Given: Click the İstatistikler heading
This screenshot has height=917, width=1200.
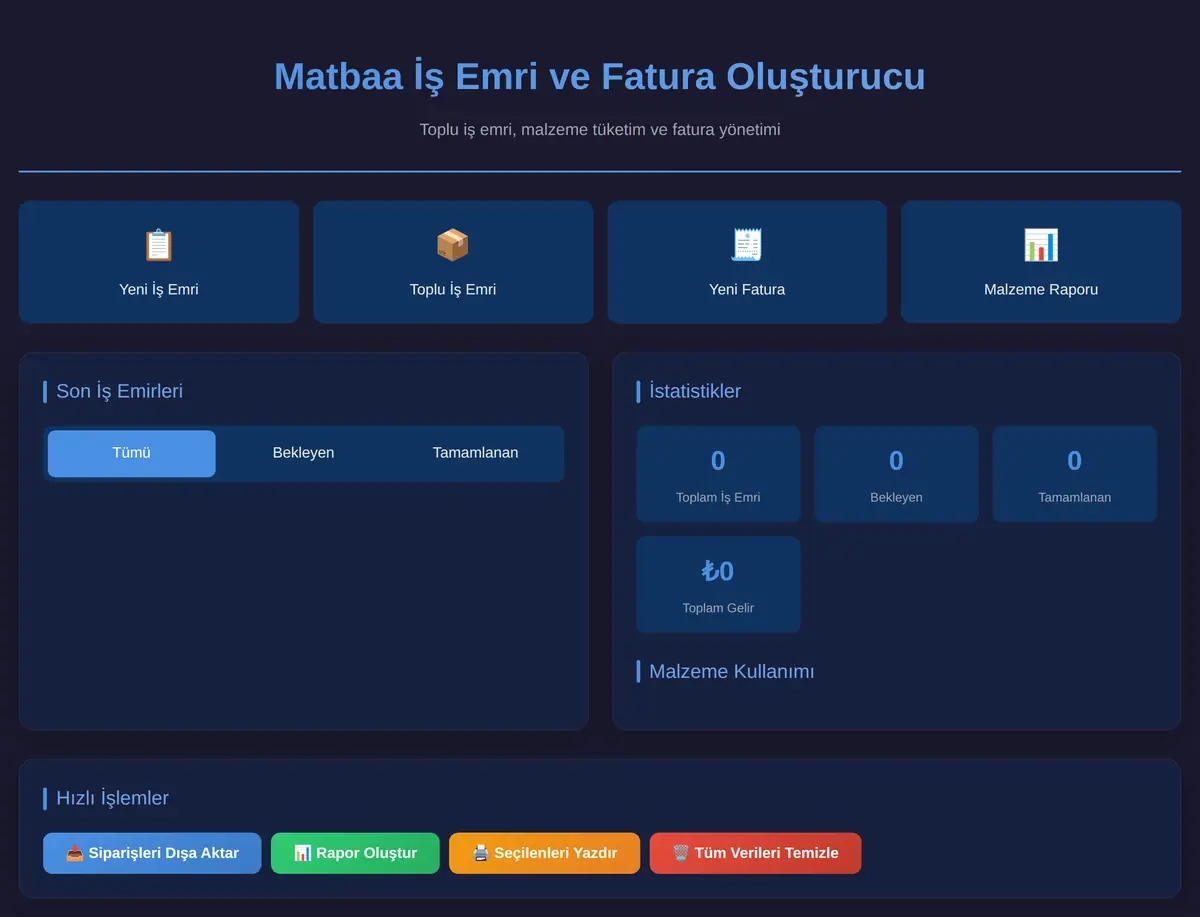Looking at the screenshot, I should click(695, 391).
